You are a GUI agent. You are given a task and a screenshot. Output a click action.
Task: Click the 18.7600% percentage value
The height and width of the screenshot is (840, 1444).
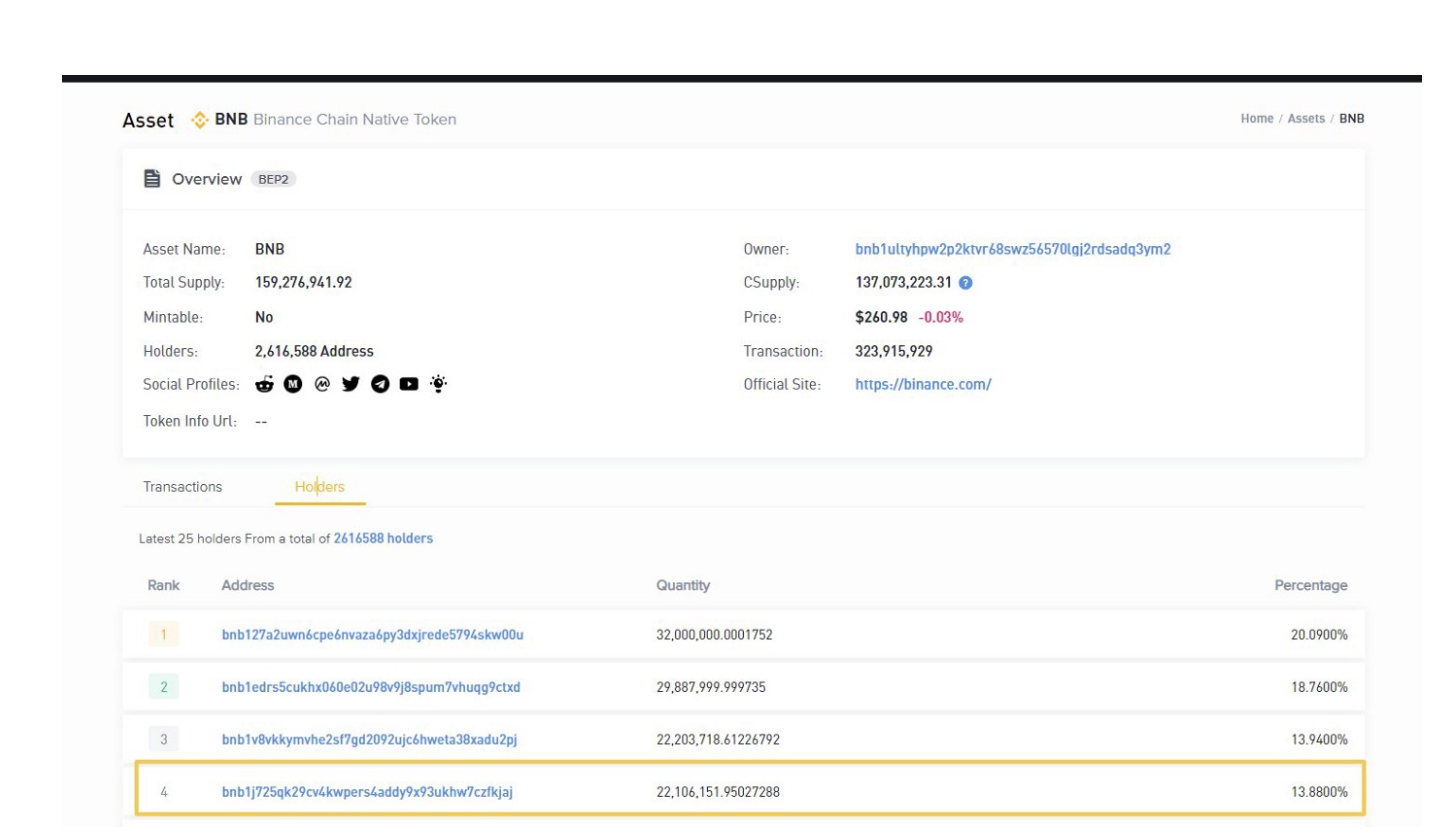coord(1319,687)
